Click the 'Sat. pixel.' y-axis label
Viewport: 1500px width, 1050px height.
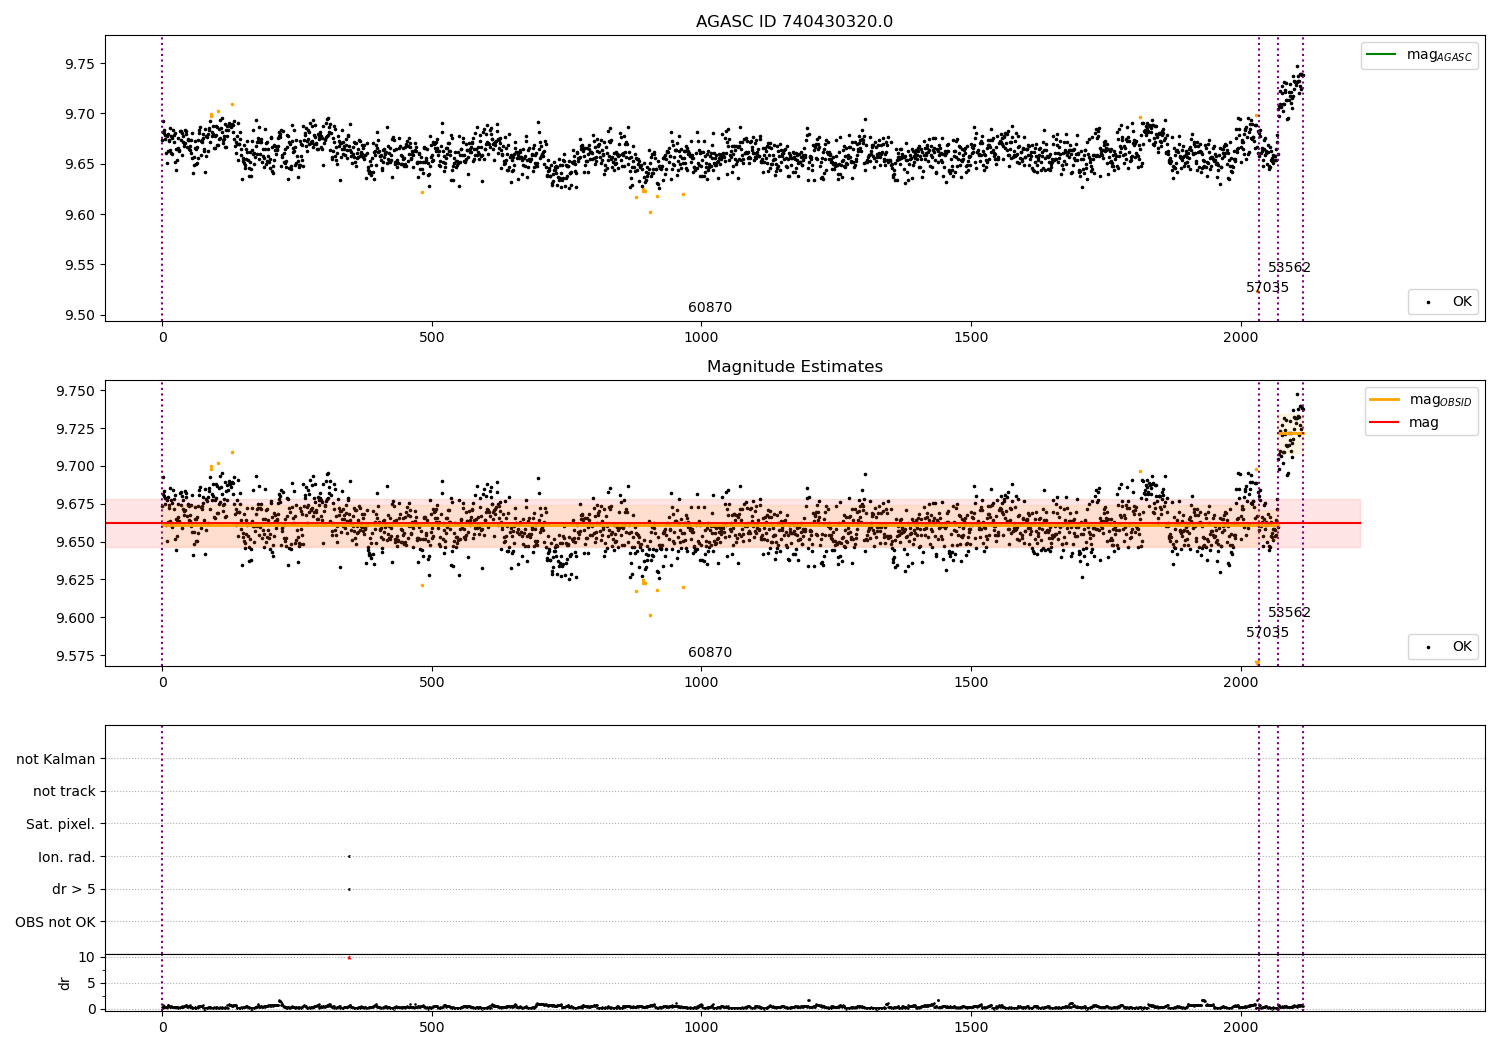(61, 824)
